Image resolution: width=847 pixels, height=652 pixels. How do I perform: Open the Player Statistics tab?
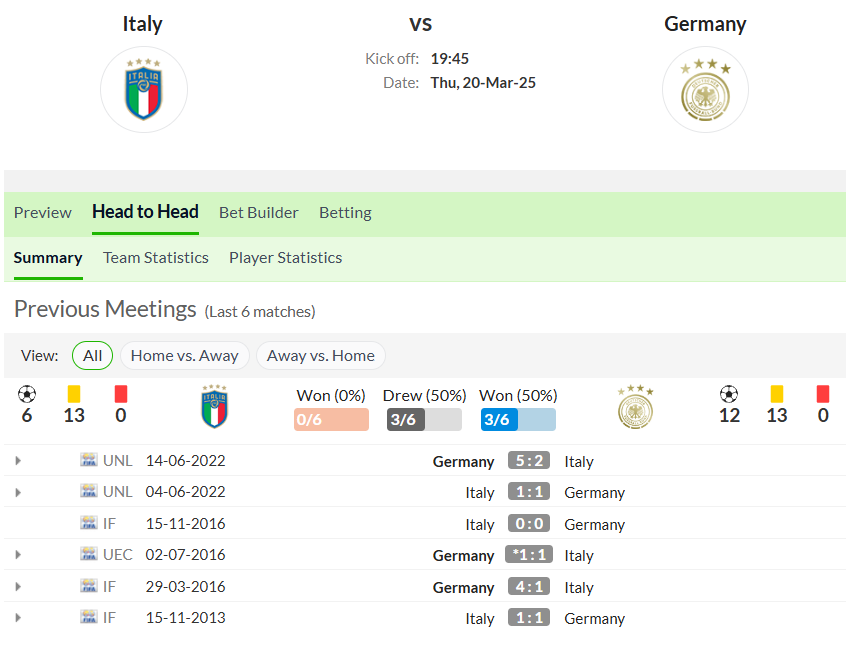point(285,258)
